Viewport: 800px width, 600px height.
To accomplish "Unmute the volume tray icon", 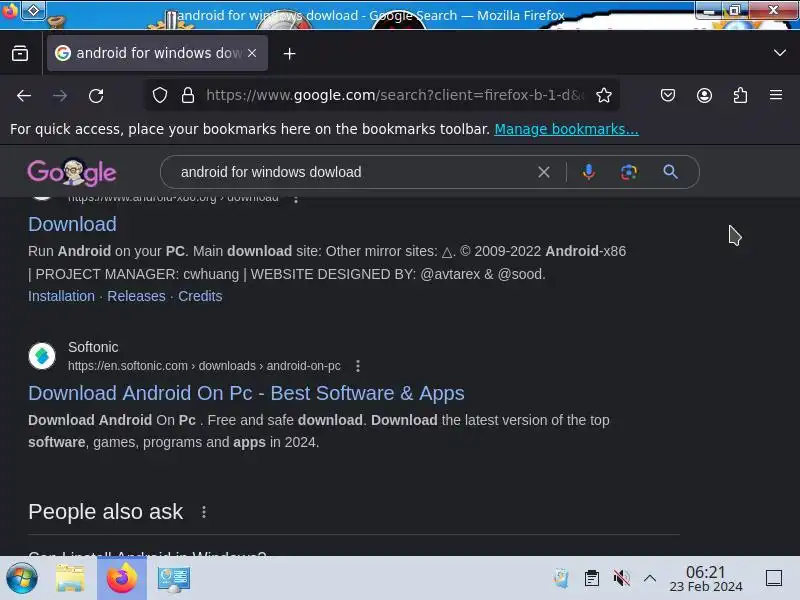I will coord(621,579).
